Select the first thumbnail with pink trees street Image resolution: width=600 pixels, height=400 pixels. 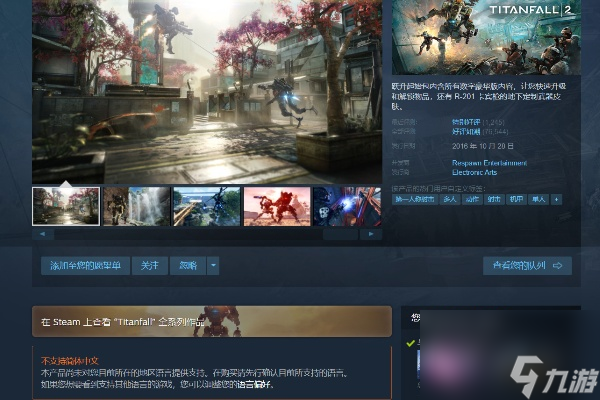point(66,206)
